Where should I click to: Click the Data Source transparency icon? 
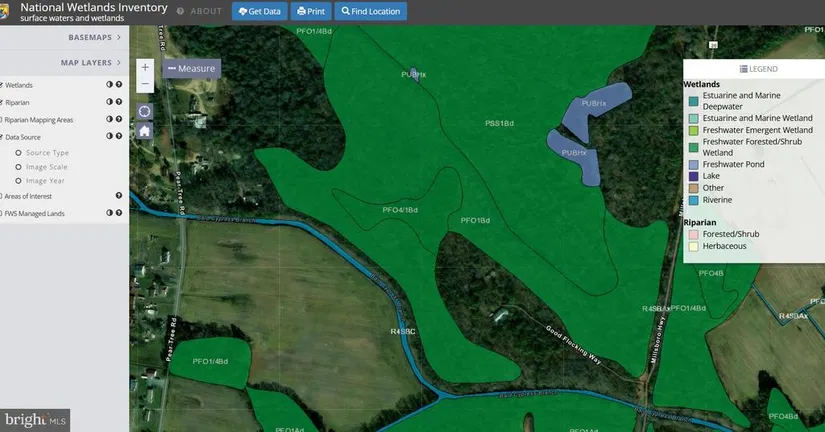[109, 136]
